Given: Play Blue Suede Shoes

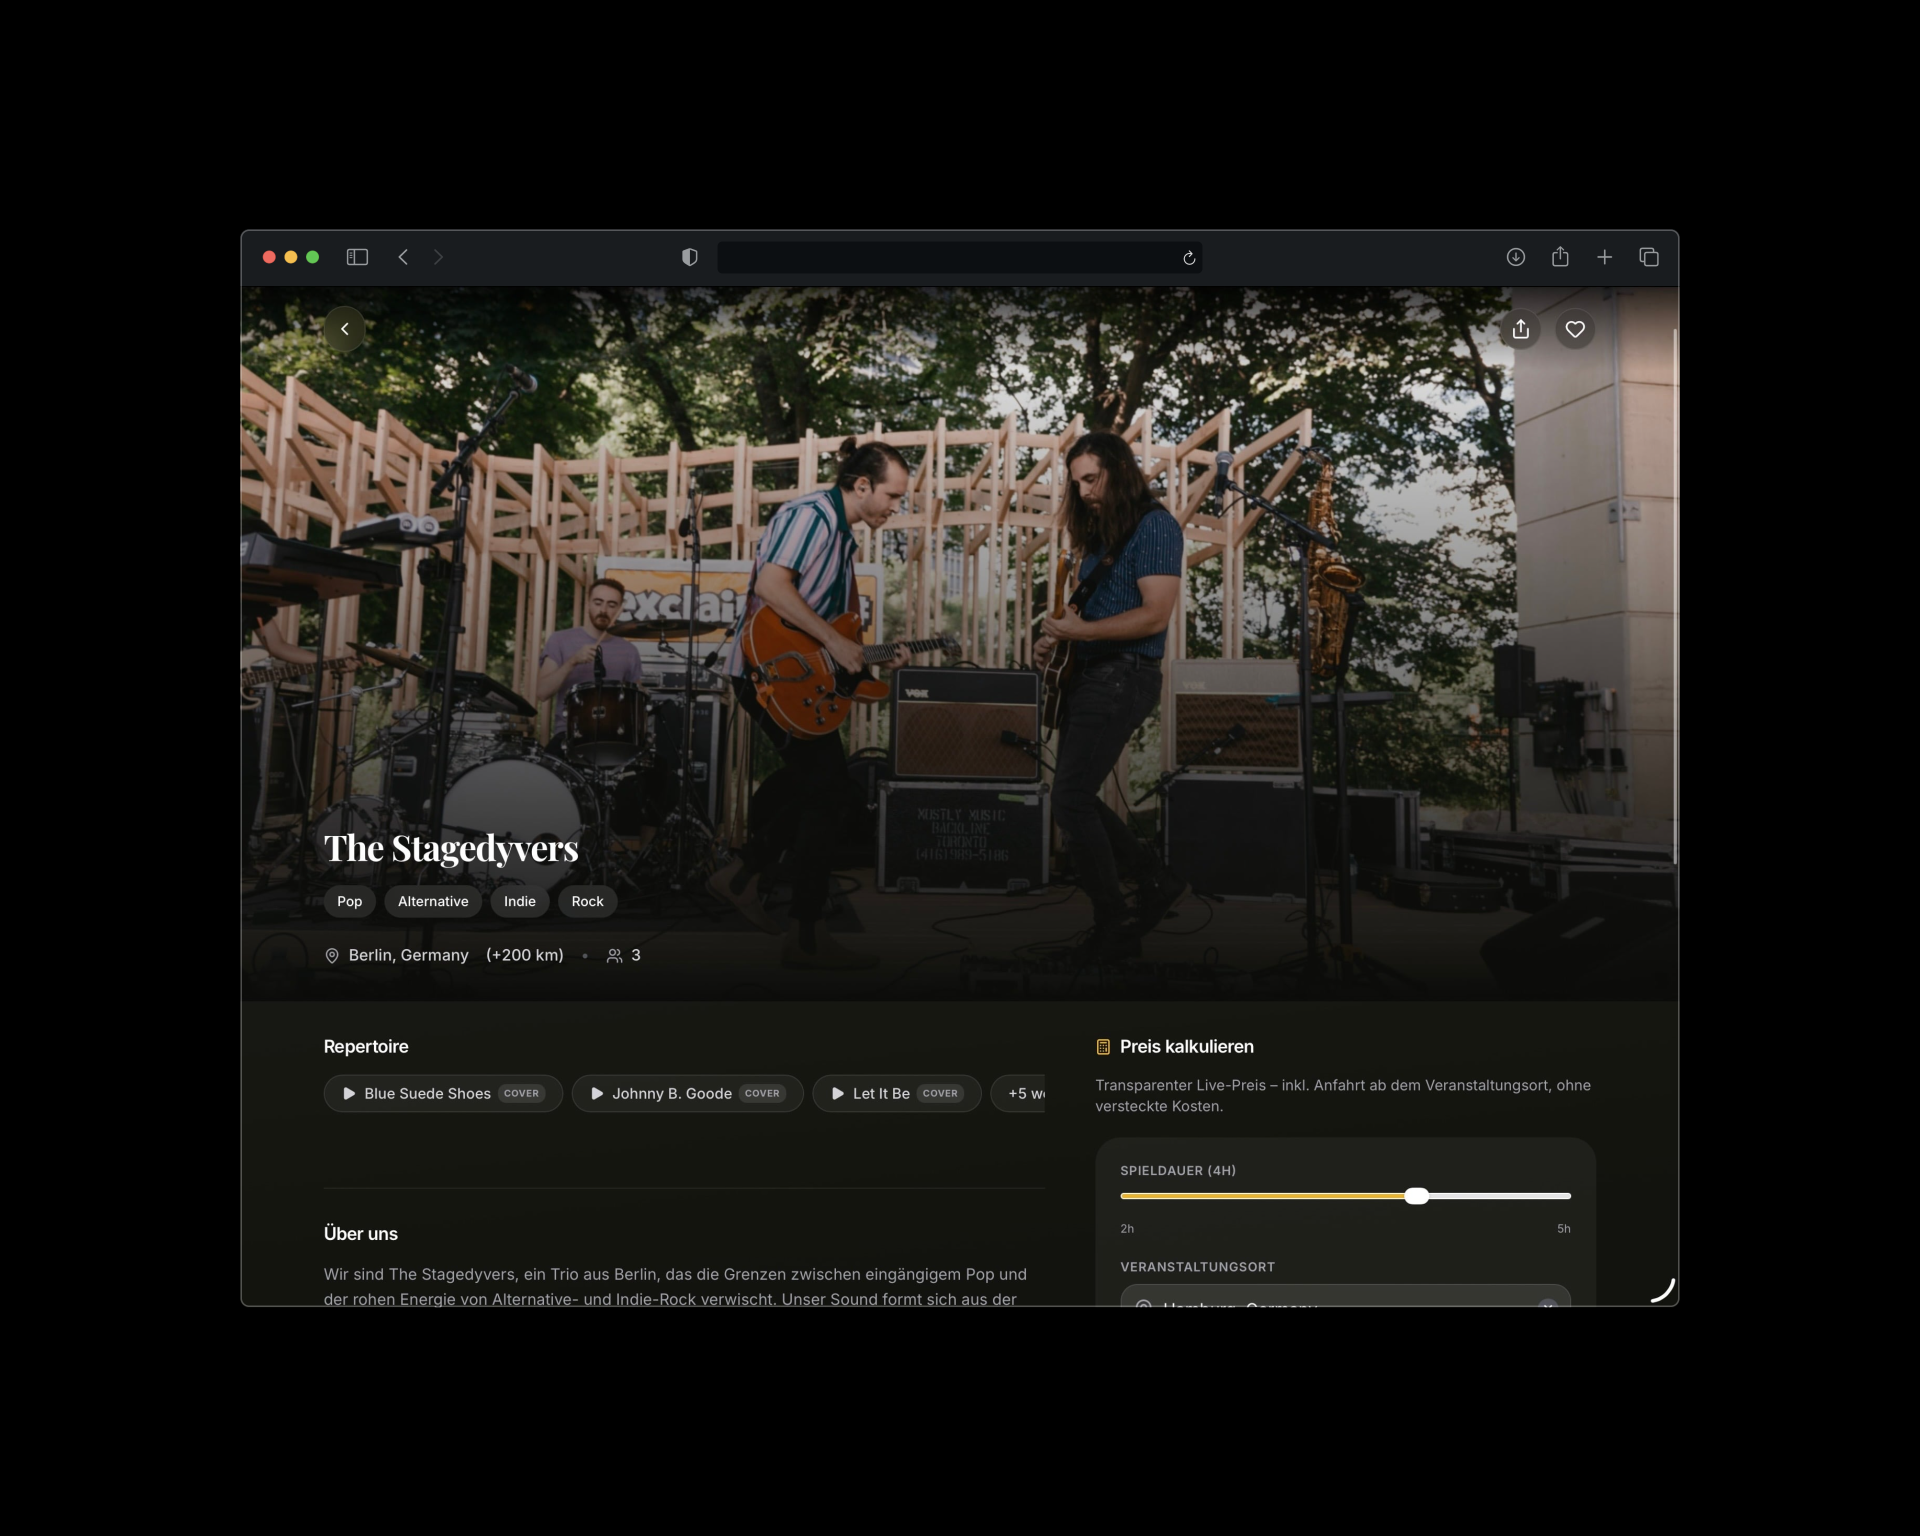Looking at the screenshot, I should (x=443, y=1093).
